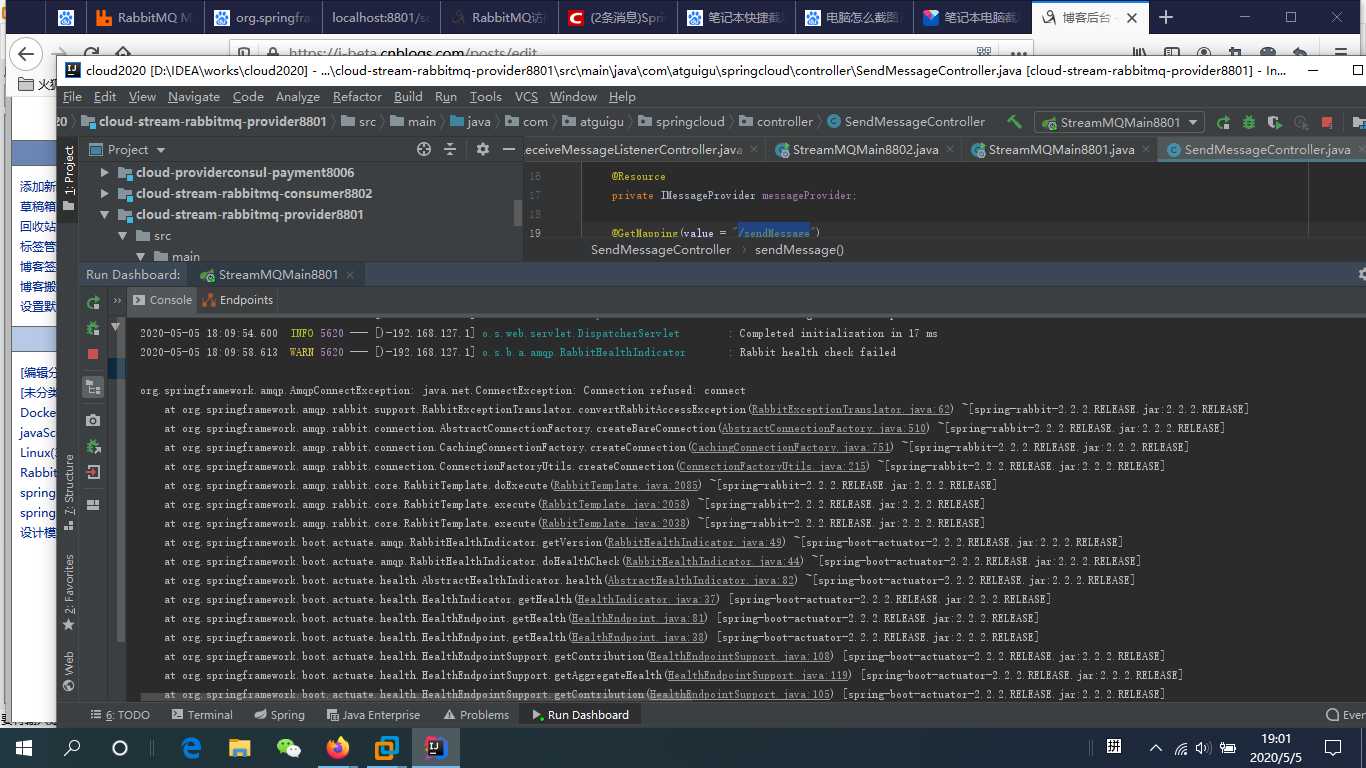The image size is (1366, 768).
Task: Open HealthIndicator.java:37 stack link
Action: click(647, 599)
